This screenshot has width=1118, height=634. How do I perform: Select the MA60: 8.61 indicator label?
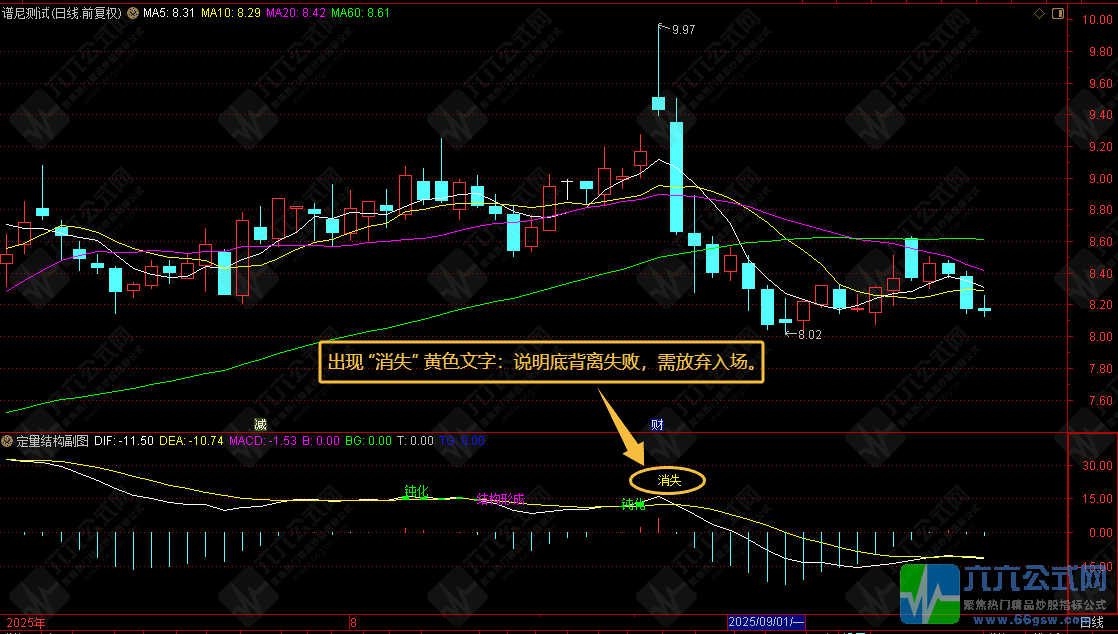coord(360,13)
